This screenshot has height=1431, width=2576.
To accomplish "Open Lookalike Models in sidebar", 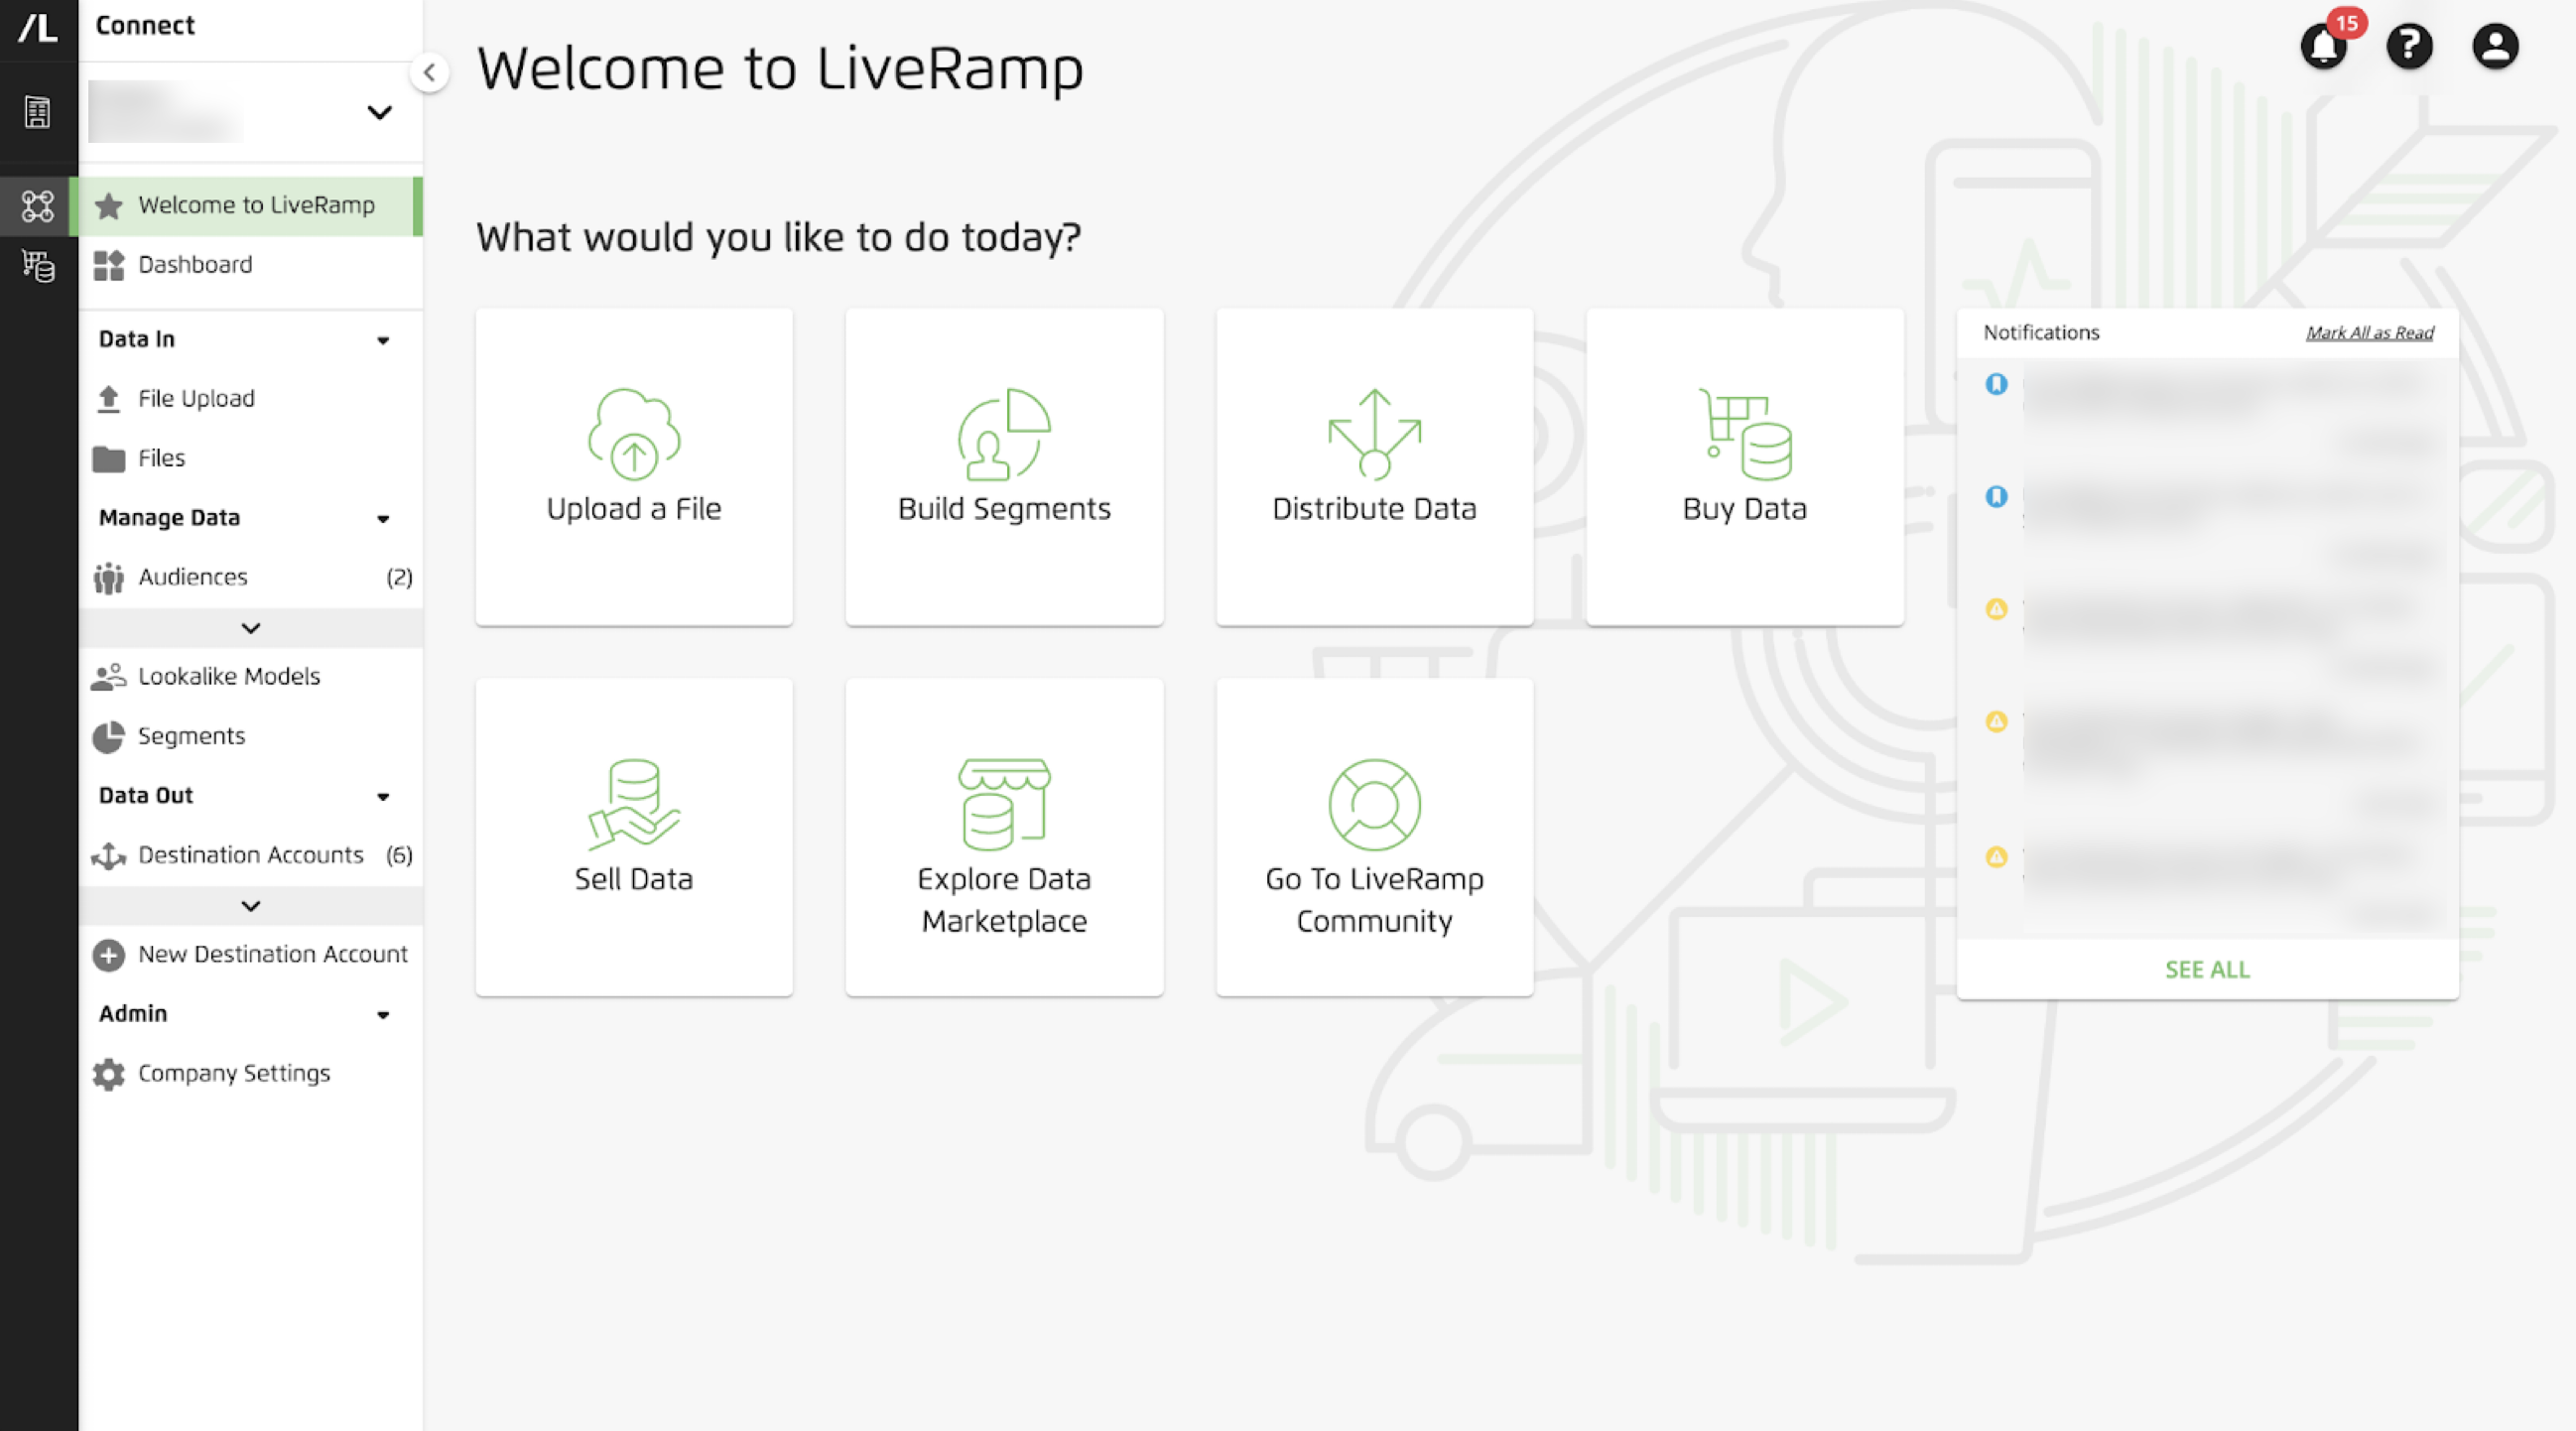I will pyautogui.click(x=251, y=677).
